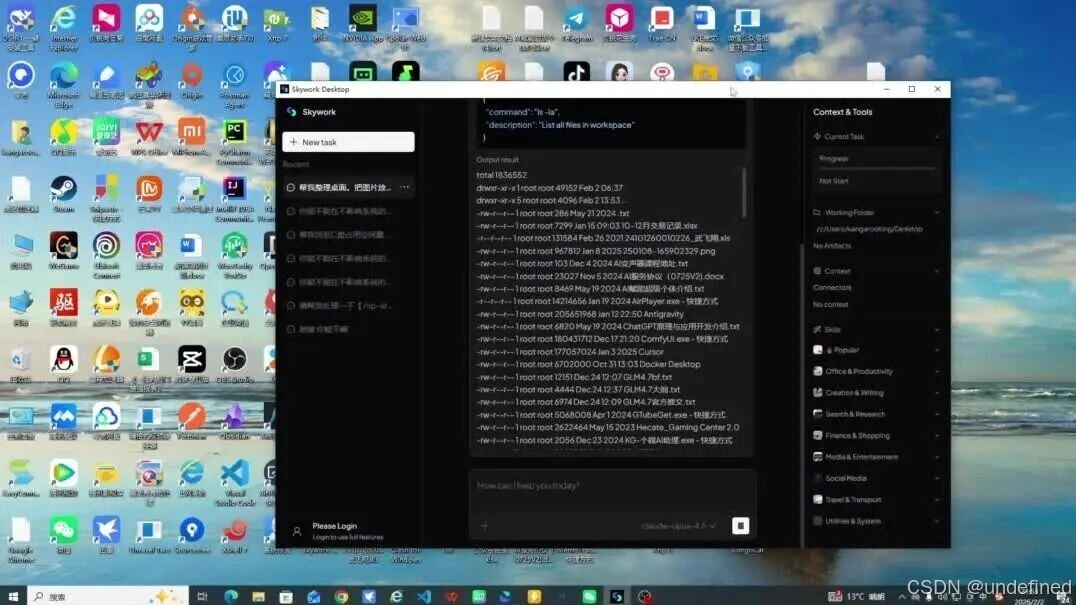Screen dimensions: 1076x605
Task: Open the Social Media skills icon
Action: click(817, 478)
